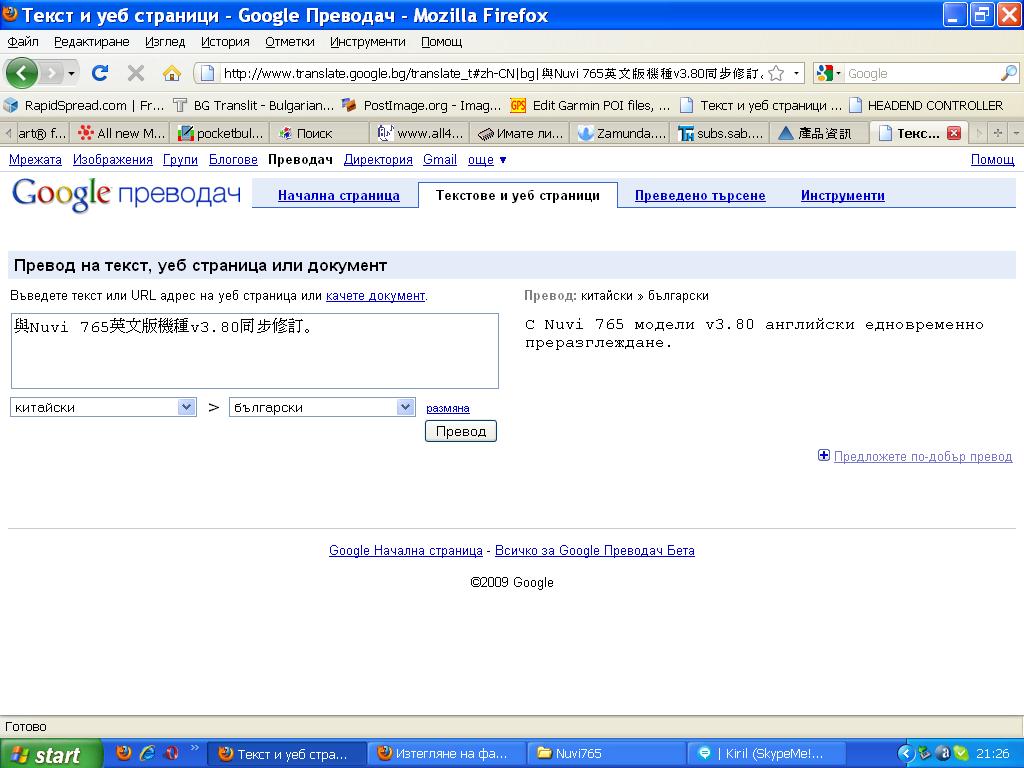Click the Изображения link
Image resolution: width=1024 pixels, height=768 pixels.
tap(112, 159)
